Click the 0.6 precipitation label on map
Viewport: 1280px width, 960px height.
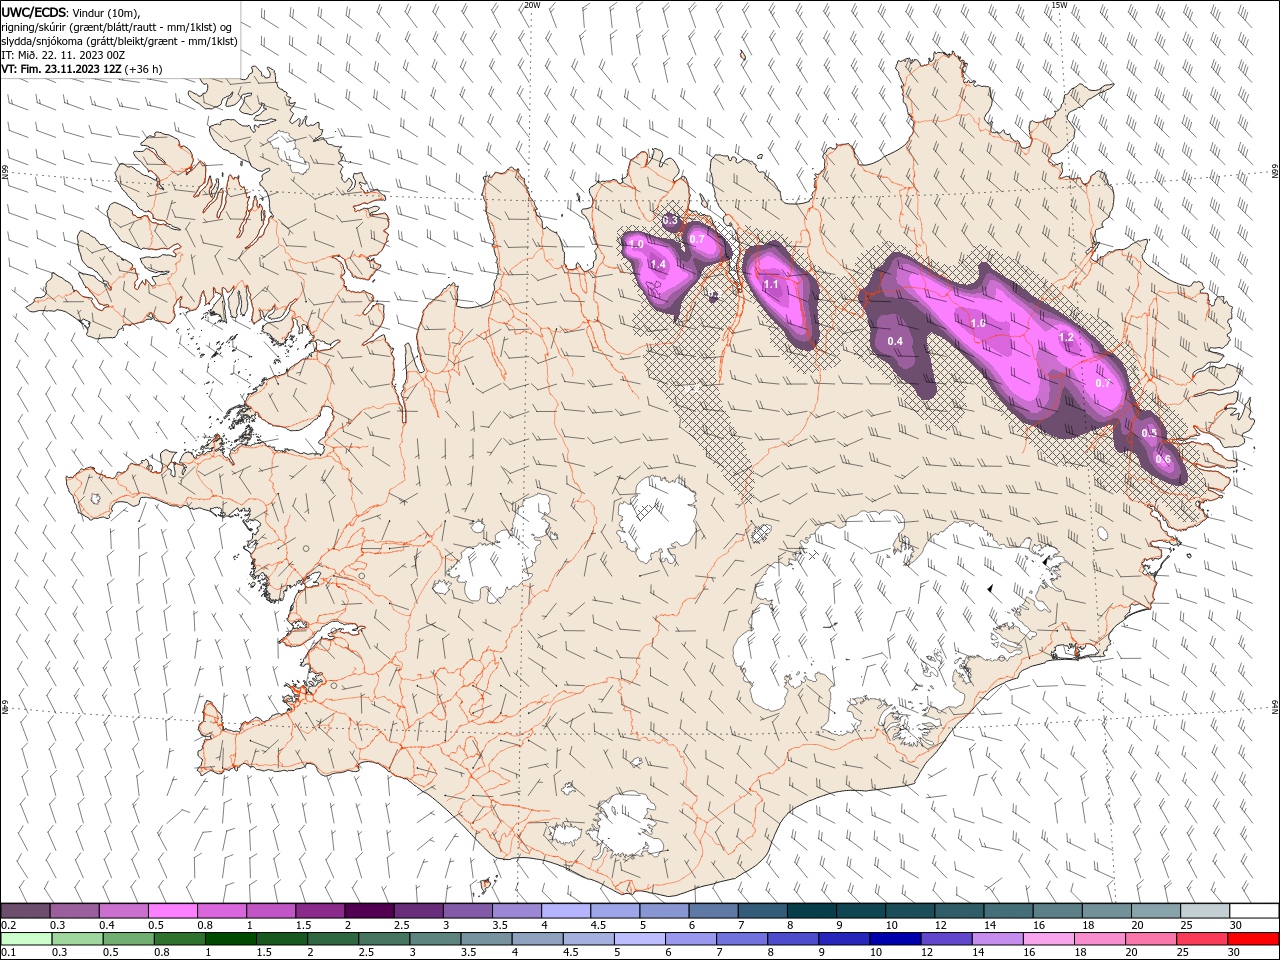pyautogui.click(x=1163, y=459)
